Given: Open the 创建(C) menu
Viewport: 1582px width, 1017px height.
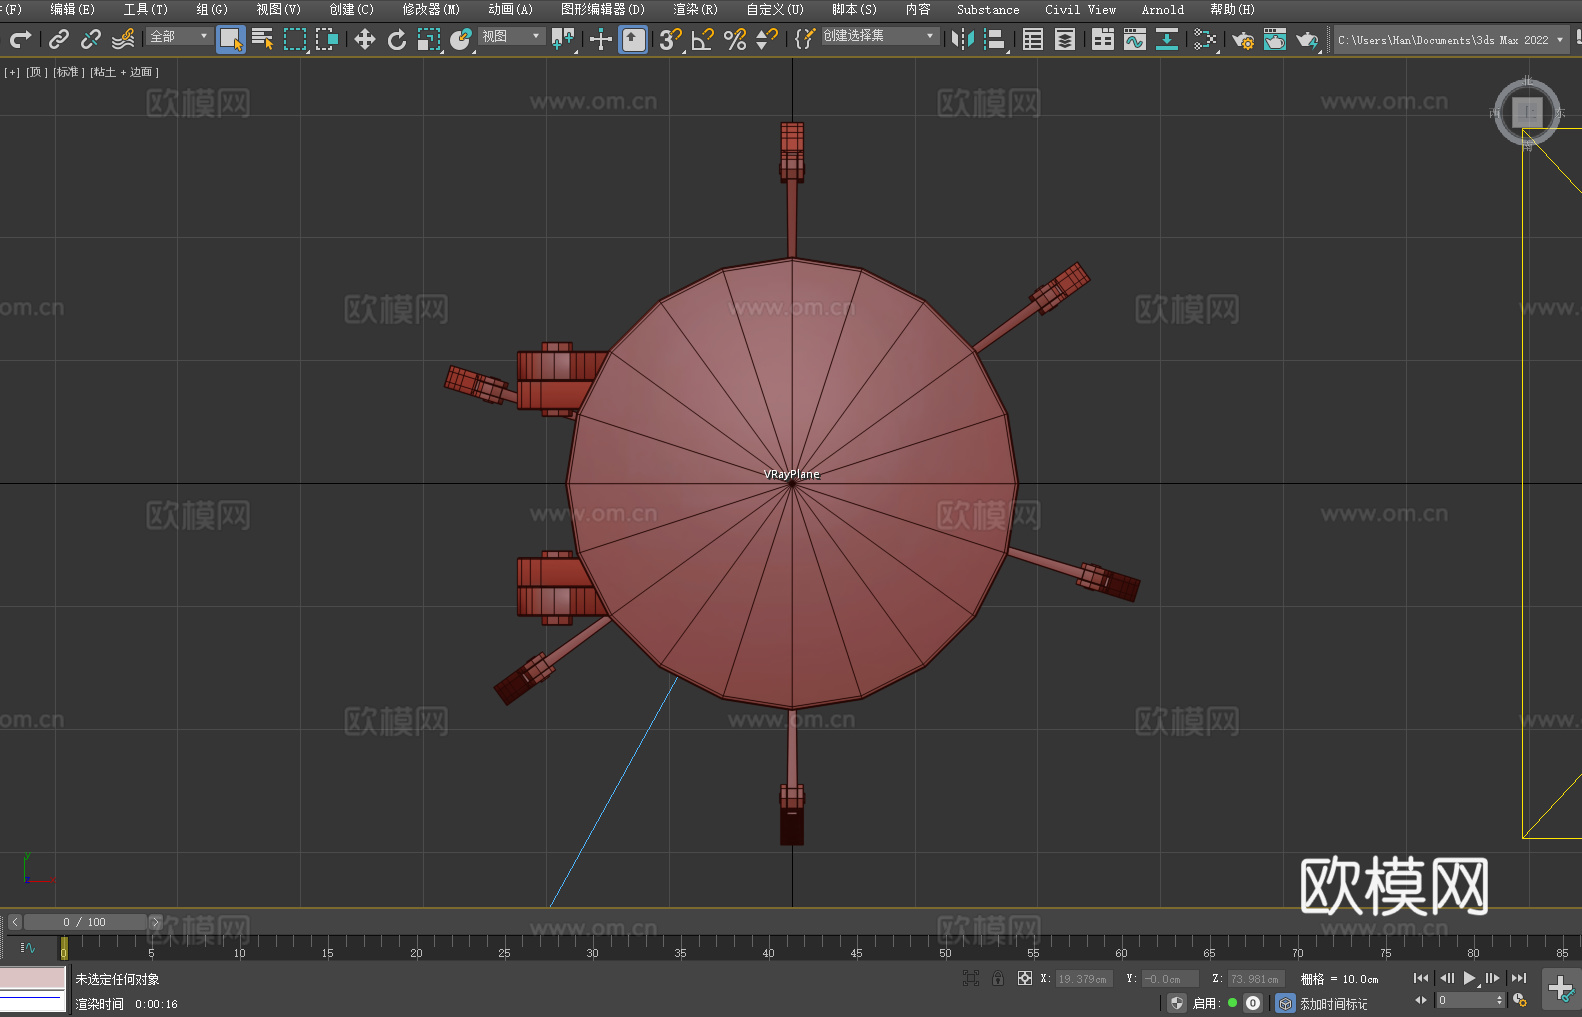Looking at the screenshot, I should 352,9.
